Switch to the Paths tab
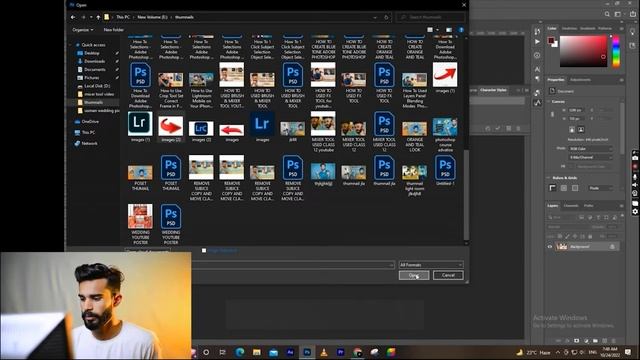 [589, 206]
